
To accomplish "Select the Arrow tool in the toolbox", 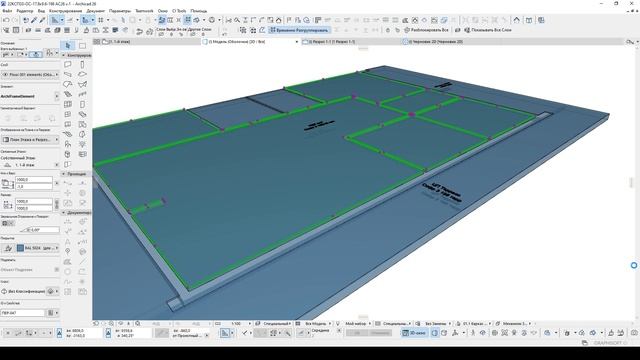I will point(68,45).
